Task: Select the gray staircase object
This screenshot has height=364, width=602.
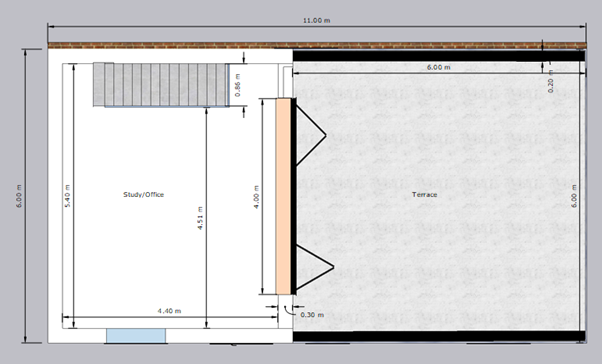Action: (x=161, y=84)
